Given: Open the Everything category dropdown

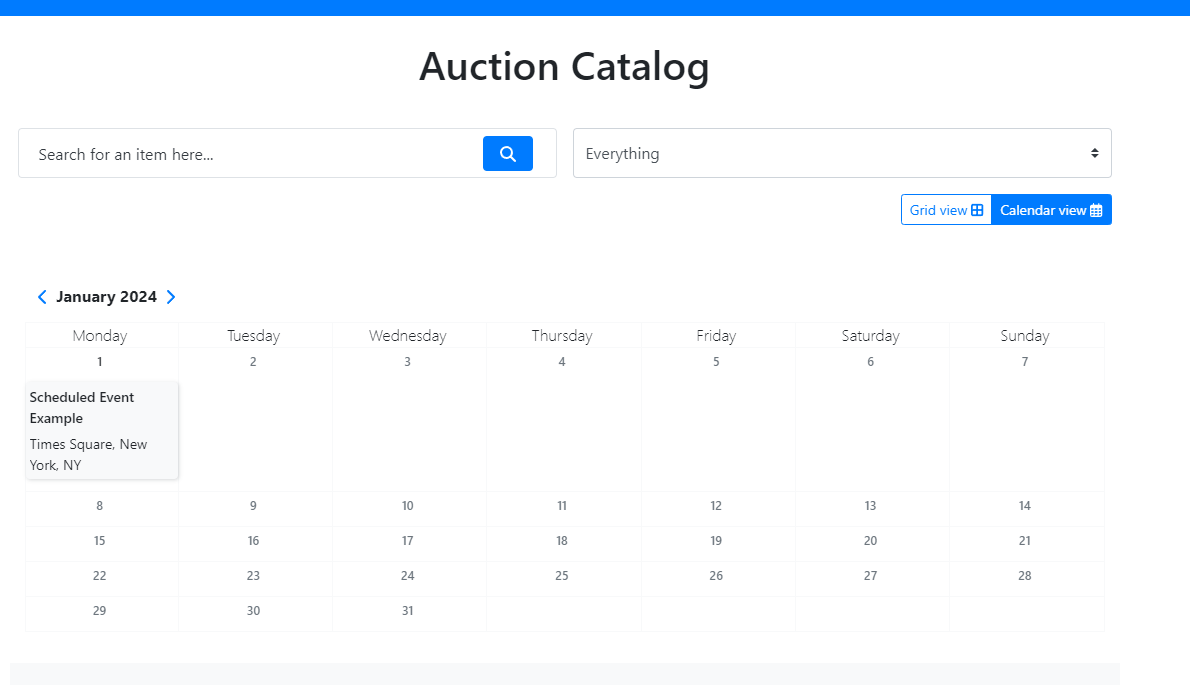Looking at the screenshot, I should click(x=842, y=154).
